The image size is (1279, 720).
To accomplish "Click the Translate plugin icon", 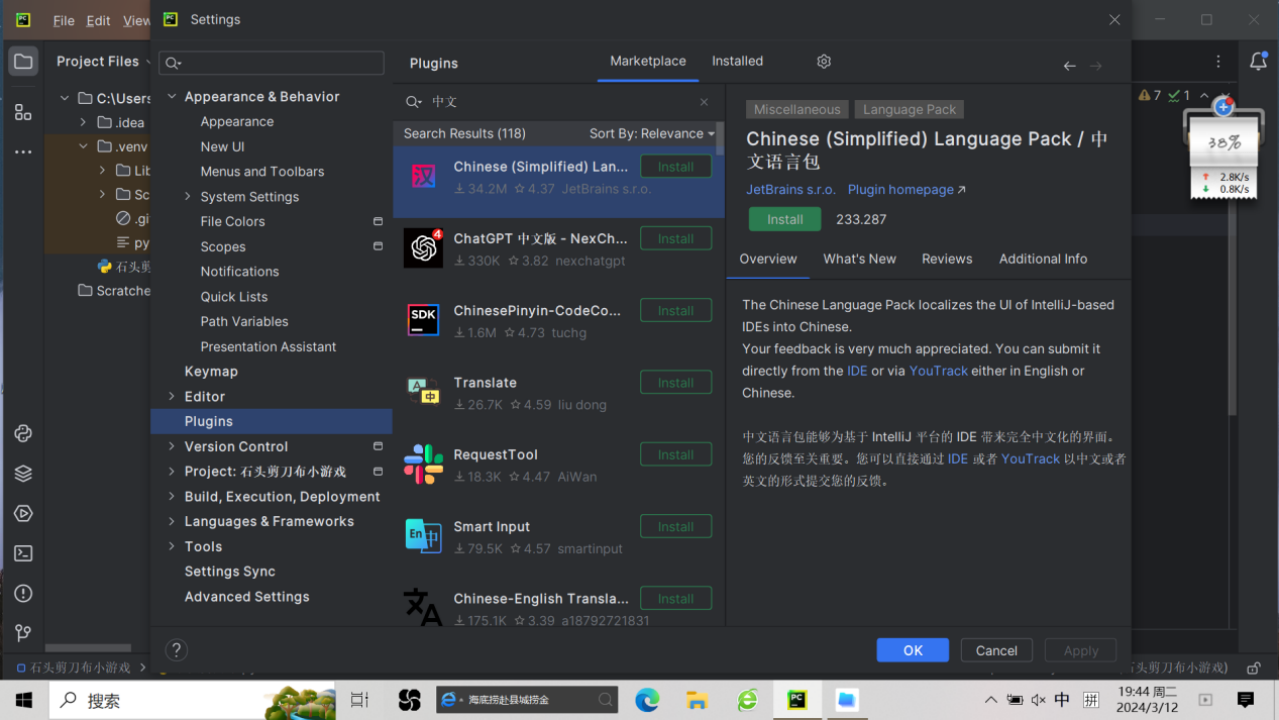I will click(x=424, y=393).
